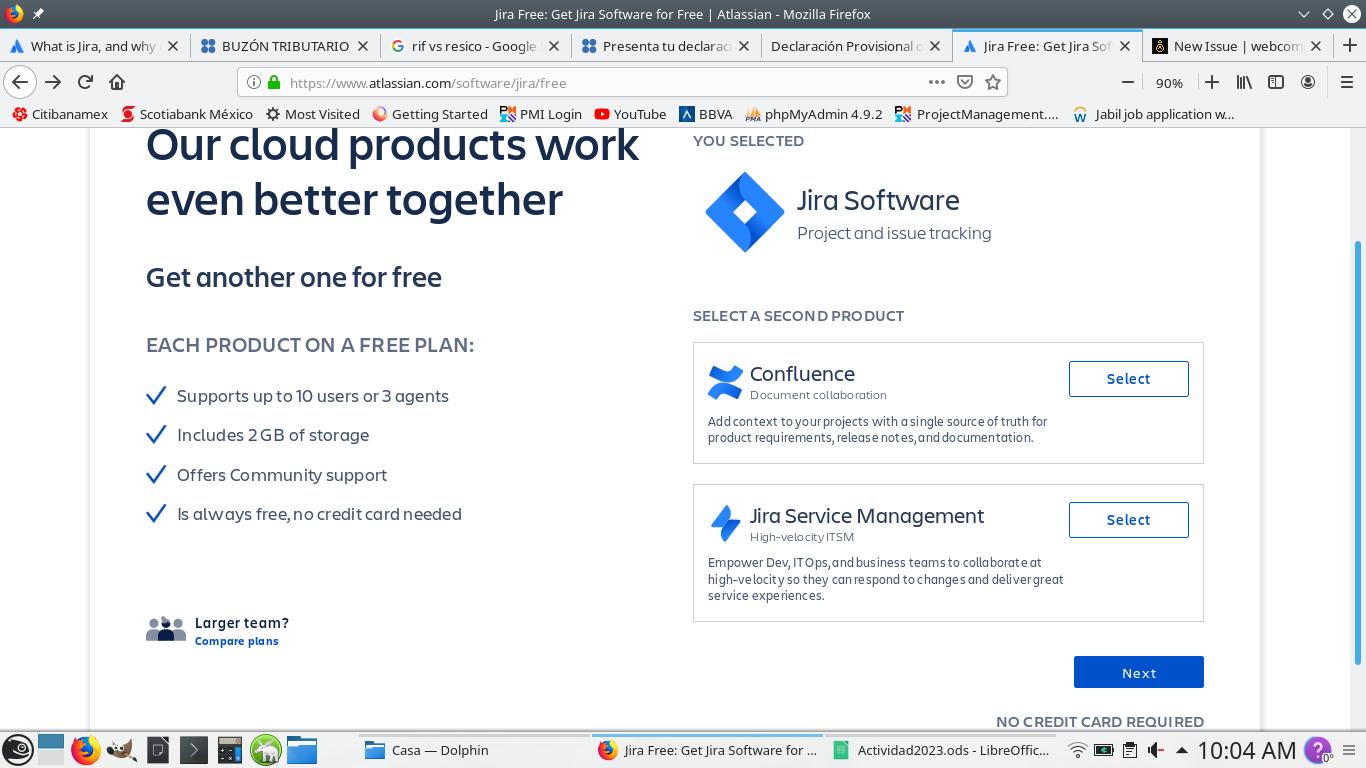The height and width of the screenshot is (768, 1366).
Task: Click the Confluence logo icon
Action: [725, 381]
